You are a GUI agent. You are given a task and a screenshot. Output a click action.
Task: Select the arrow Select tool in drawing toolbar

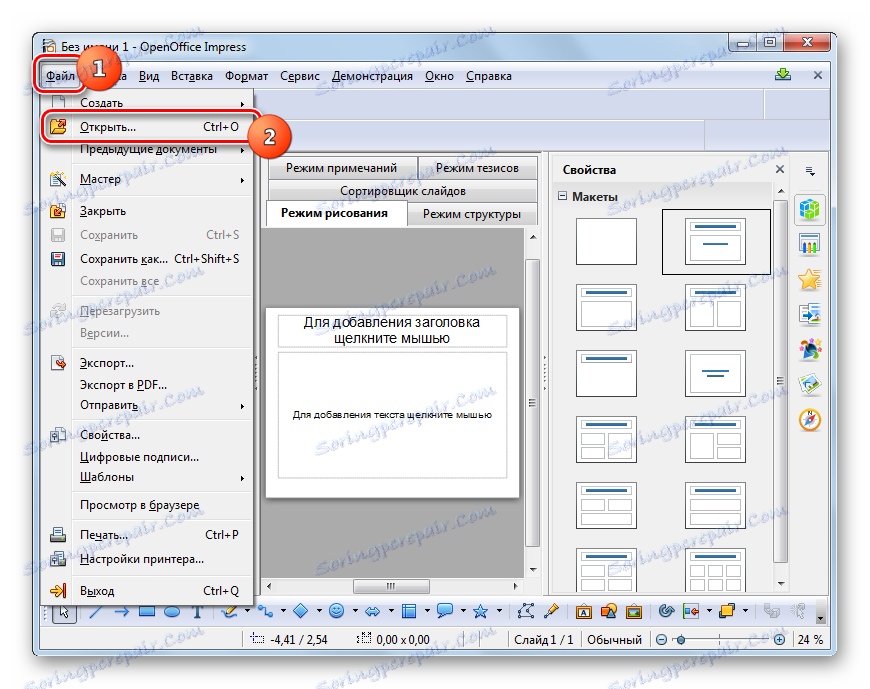pos(64,611)
